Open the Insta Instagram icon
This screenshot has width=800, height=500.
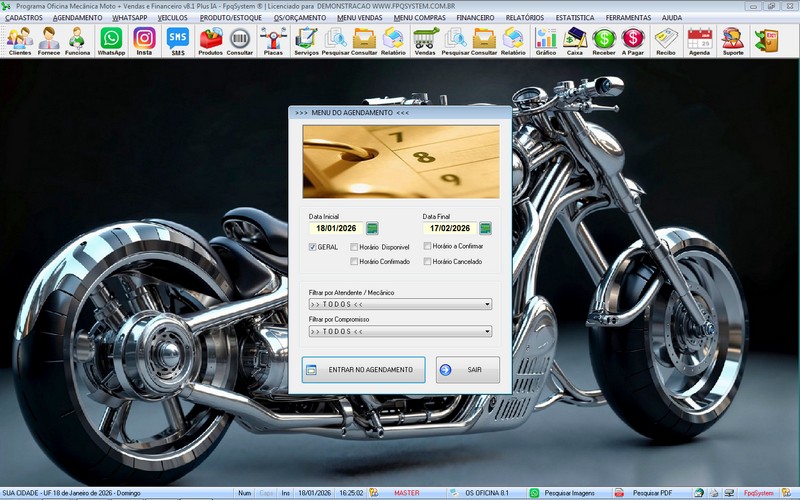pos(144,41)
